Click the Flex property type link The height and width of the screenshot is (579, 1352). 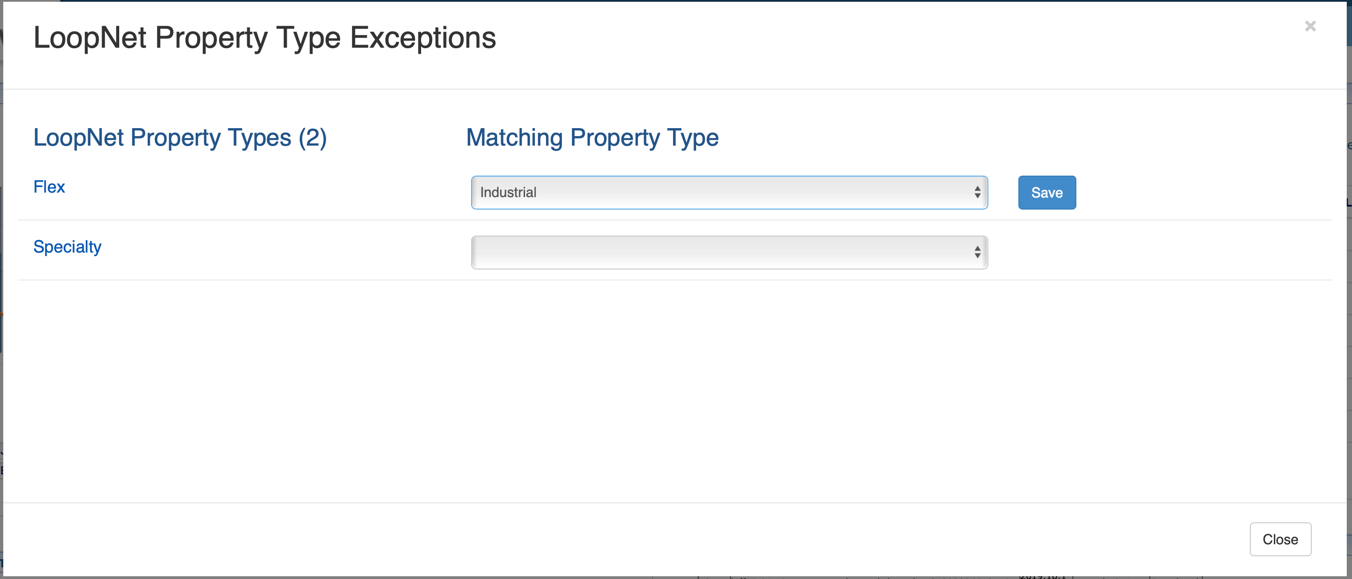coord(49,187)
